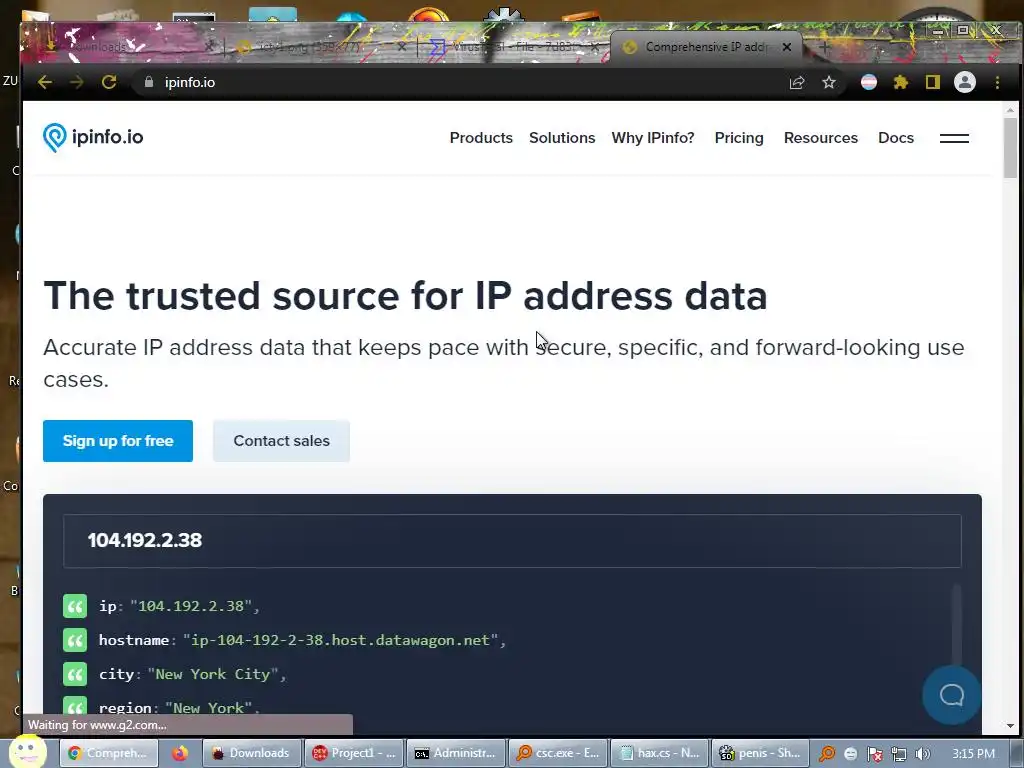Click the volume speaker tray icon
Viewport: 1024px width, 768px height.
coord(922,754)
